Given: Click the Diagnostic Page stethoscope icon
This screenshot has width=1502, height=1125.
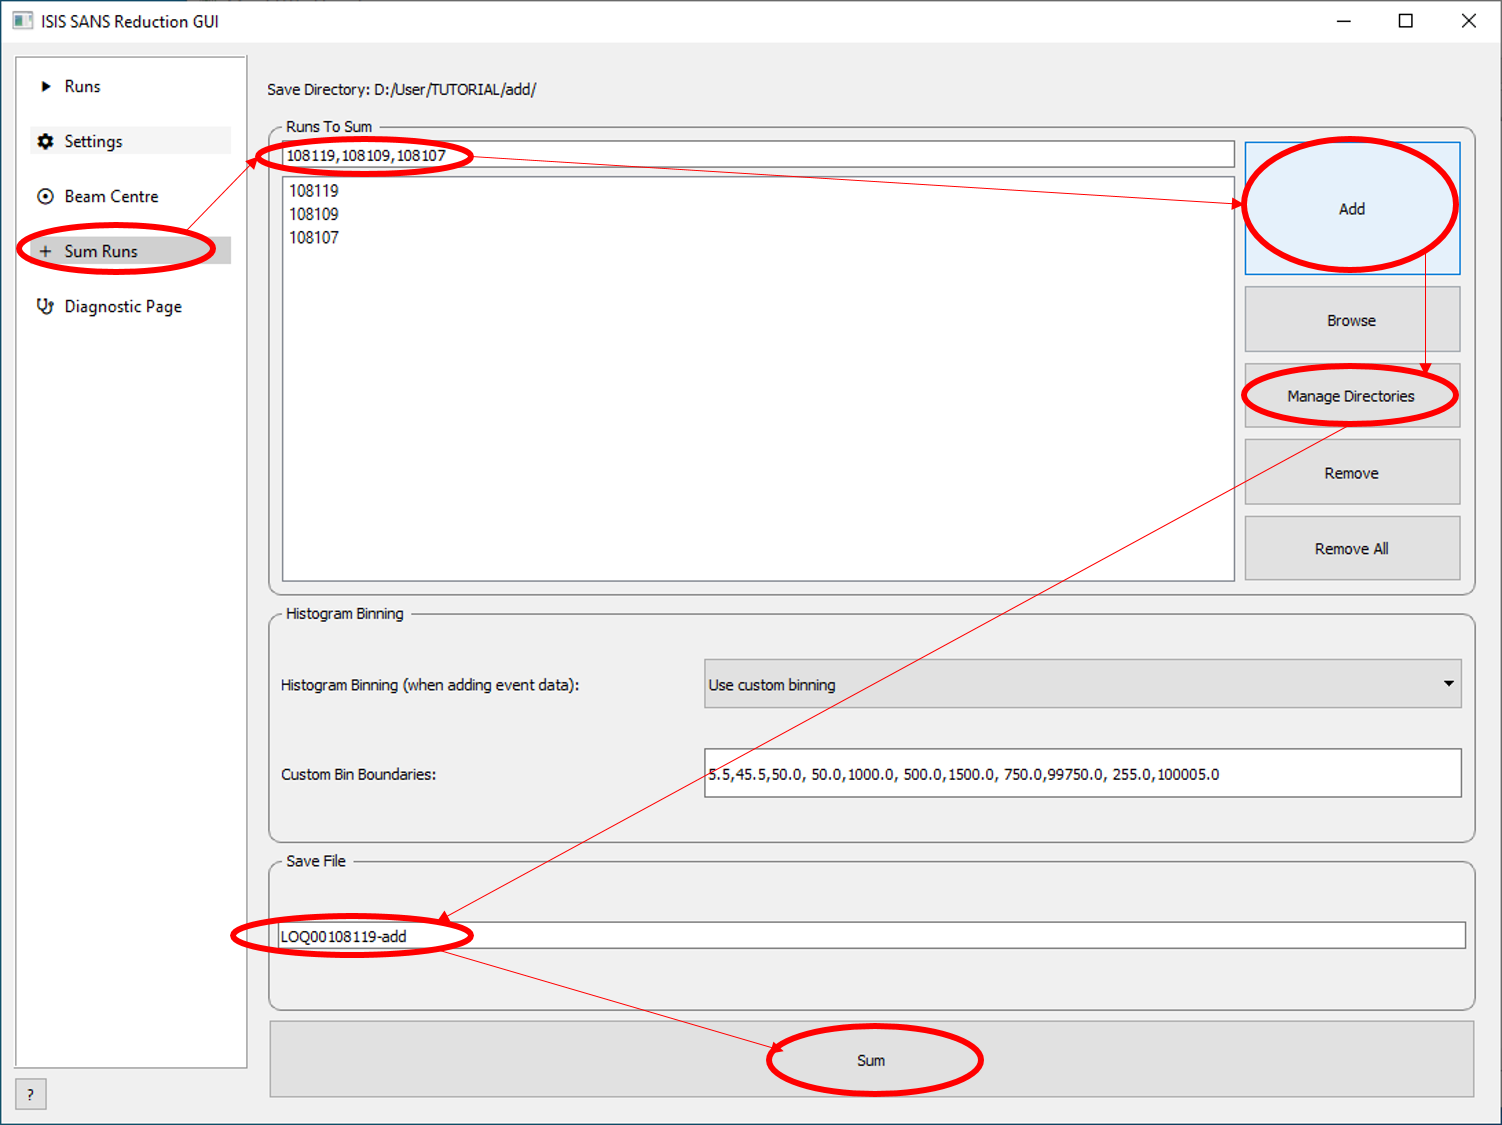Looking at the screenshot, I should point(45,306).
